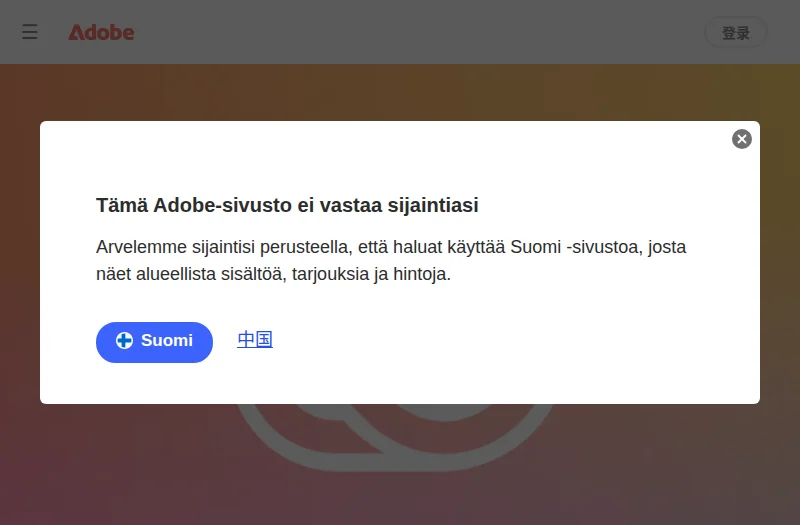The height and width of the screenshot is (525, 800).
Task: Open the hamburger navigation menu
Action: 30,32
